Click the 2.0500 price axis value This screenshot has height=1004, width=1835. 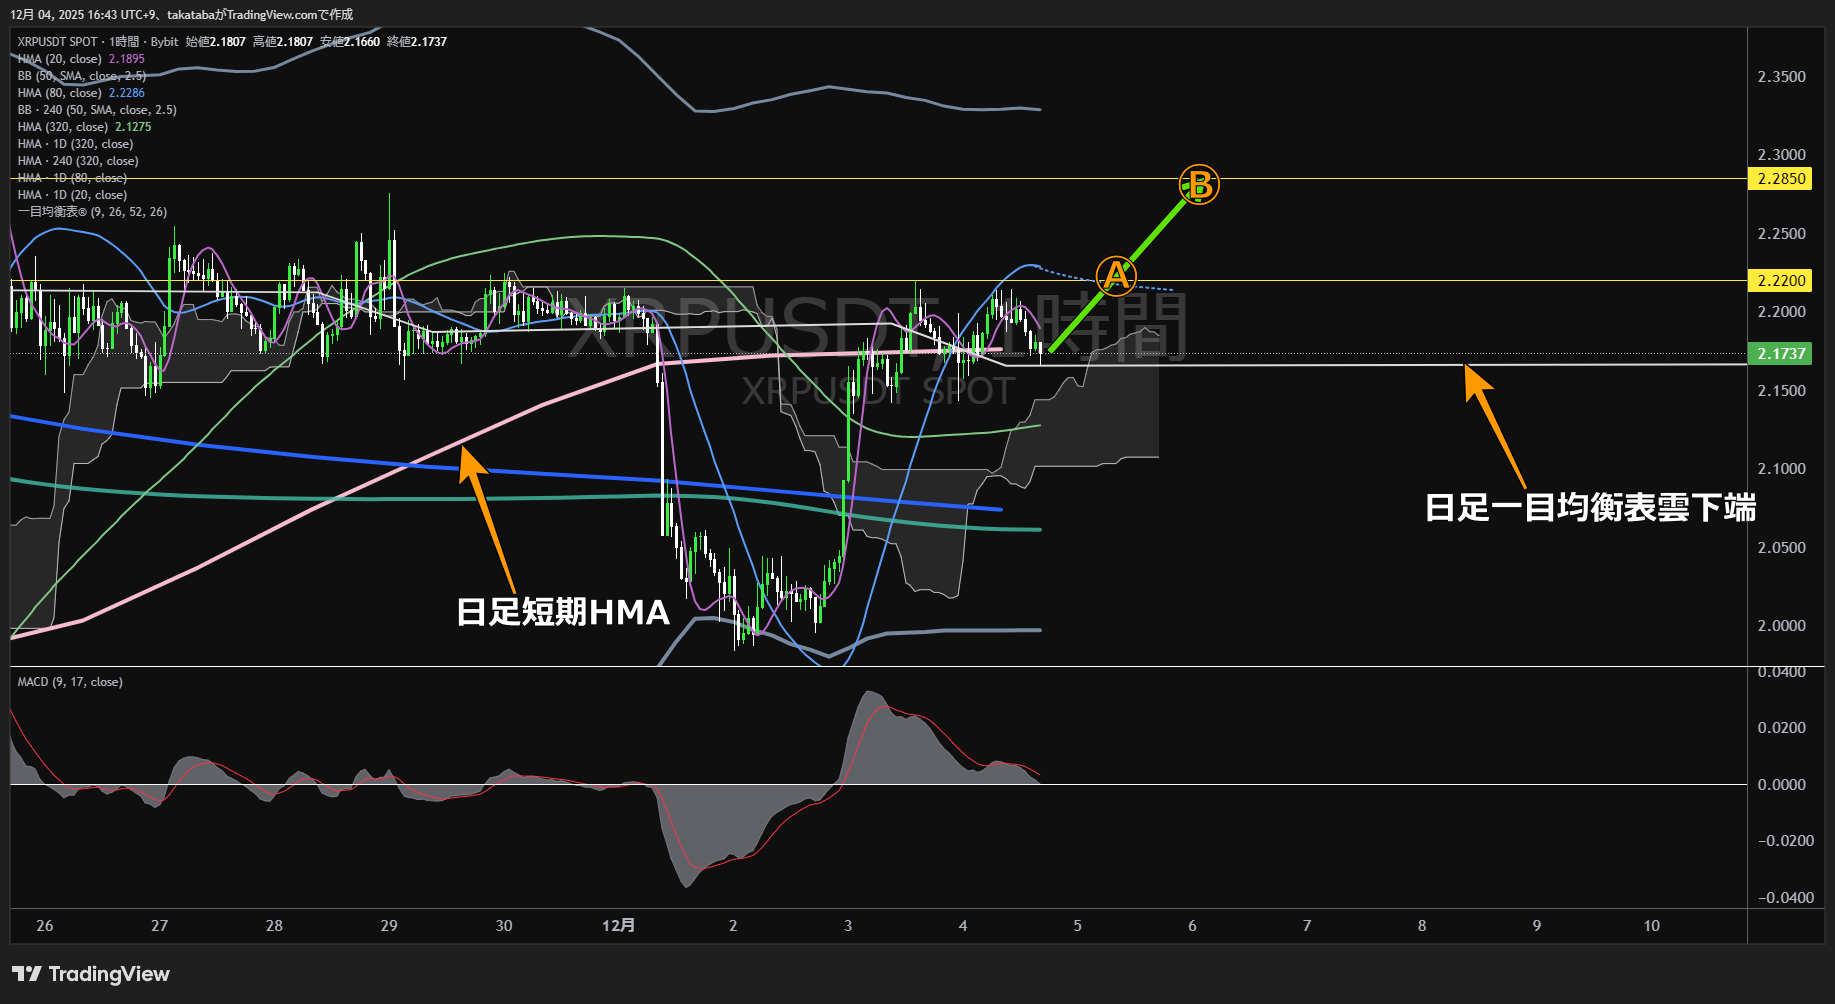(1781, 548)
